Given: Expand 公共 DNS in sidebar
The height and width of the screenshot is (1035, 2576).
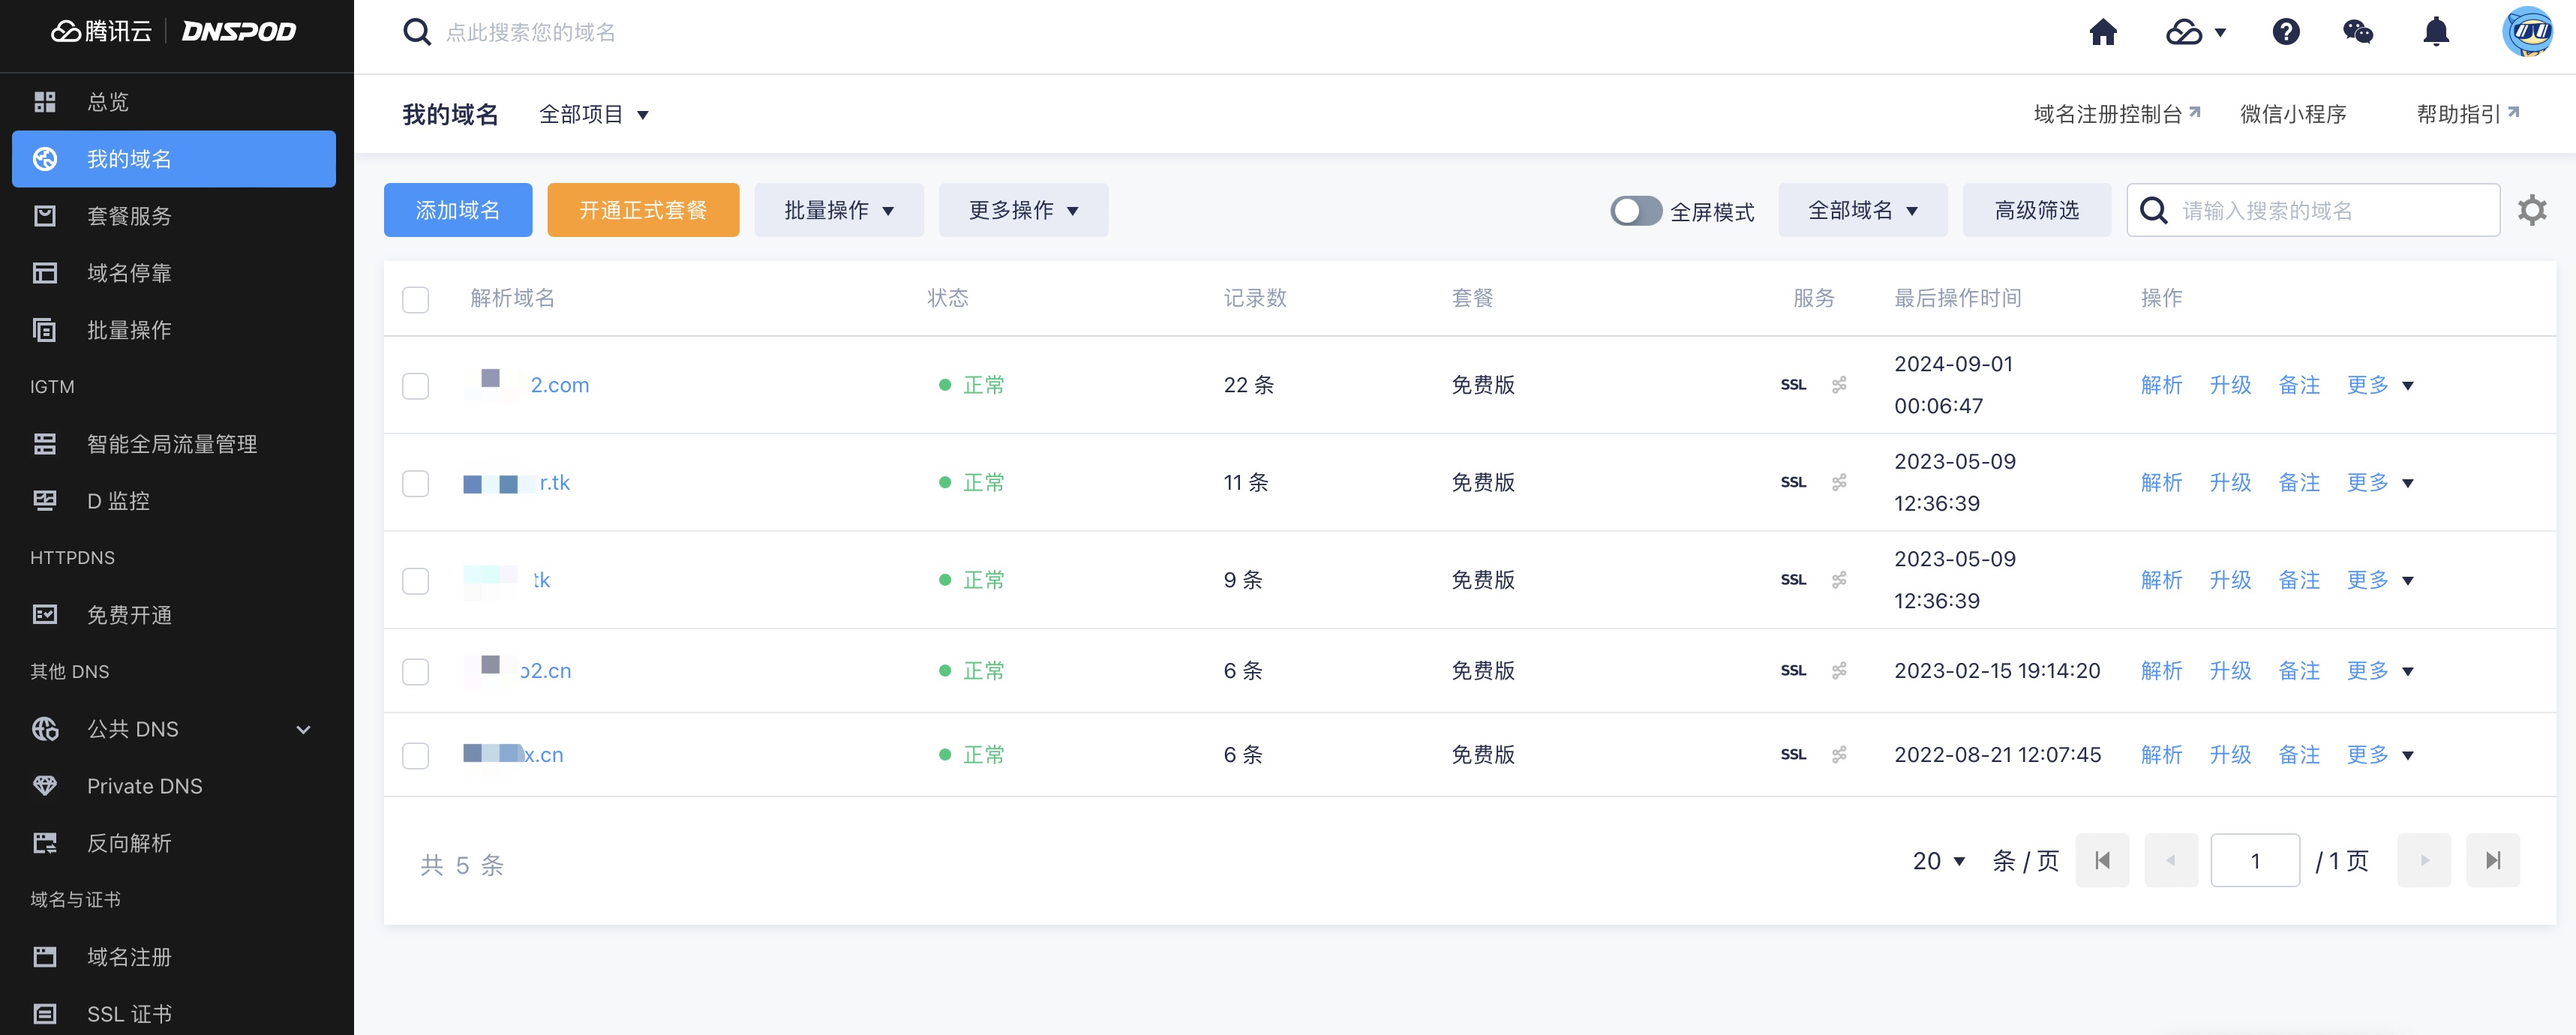Looking at the screenshot, I should pos(174,729).
